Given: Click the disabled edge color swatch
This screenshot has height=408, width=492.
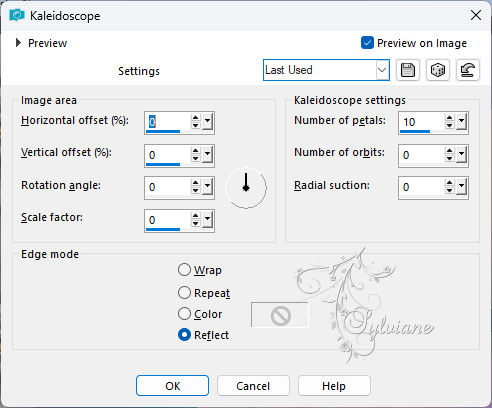Looking at the screenshot, I should tap(280, 315).
